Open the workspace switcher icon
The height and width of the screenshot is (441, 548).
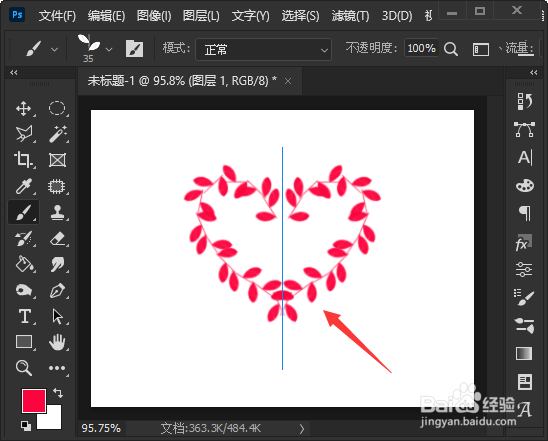click(481, 49)
